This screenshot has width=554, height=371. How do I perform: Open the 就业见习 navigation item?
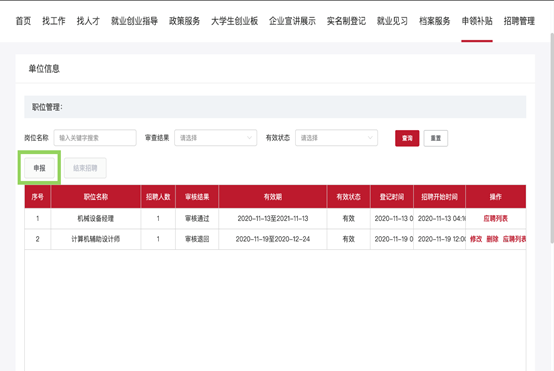(x=392, y=21)
